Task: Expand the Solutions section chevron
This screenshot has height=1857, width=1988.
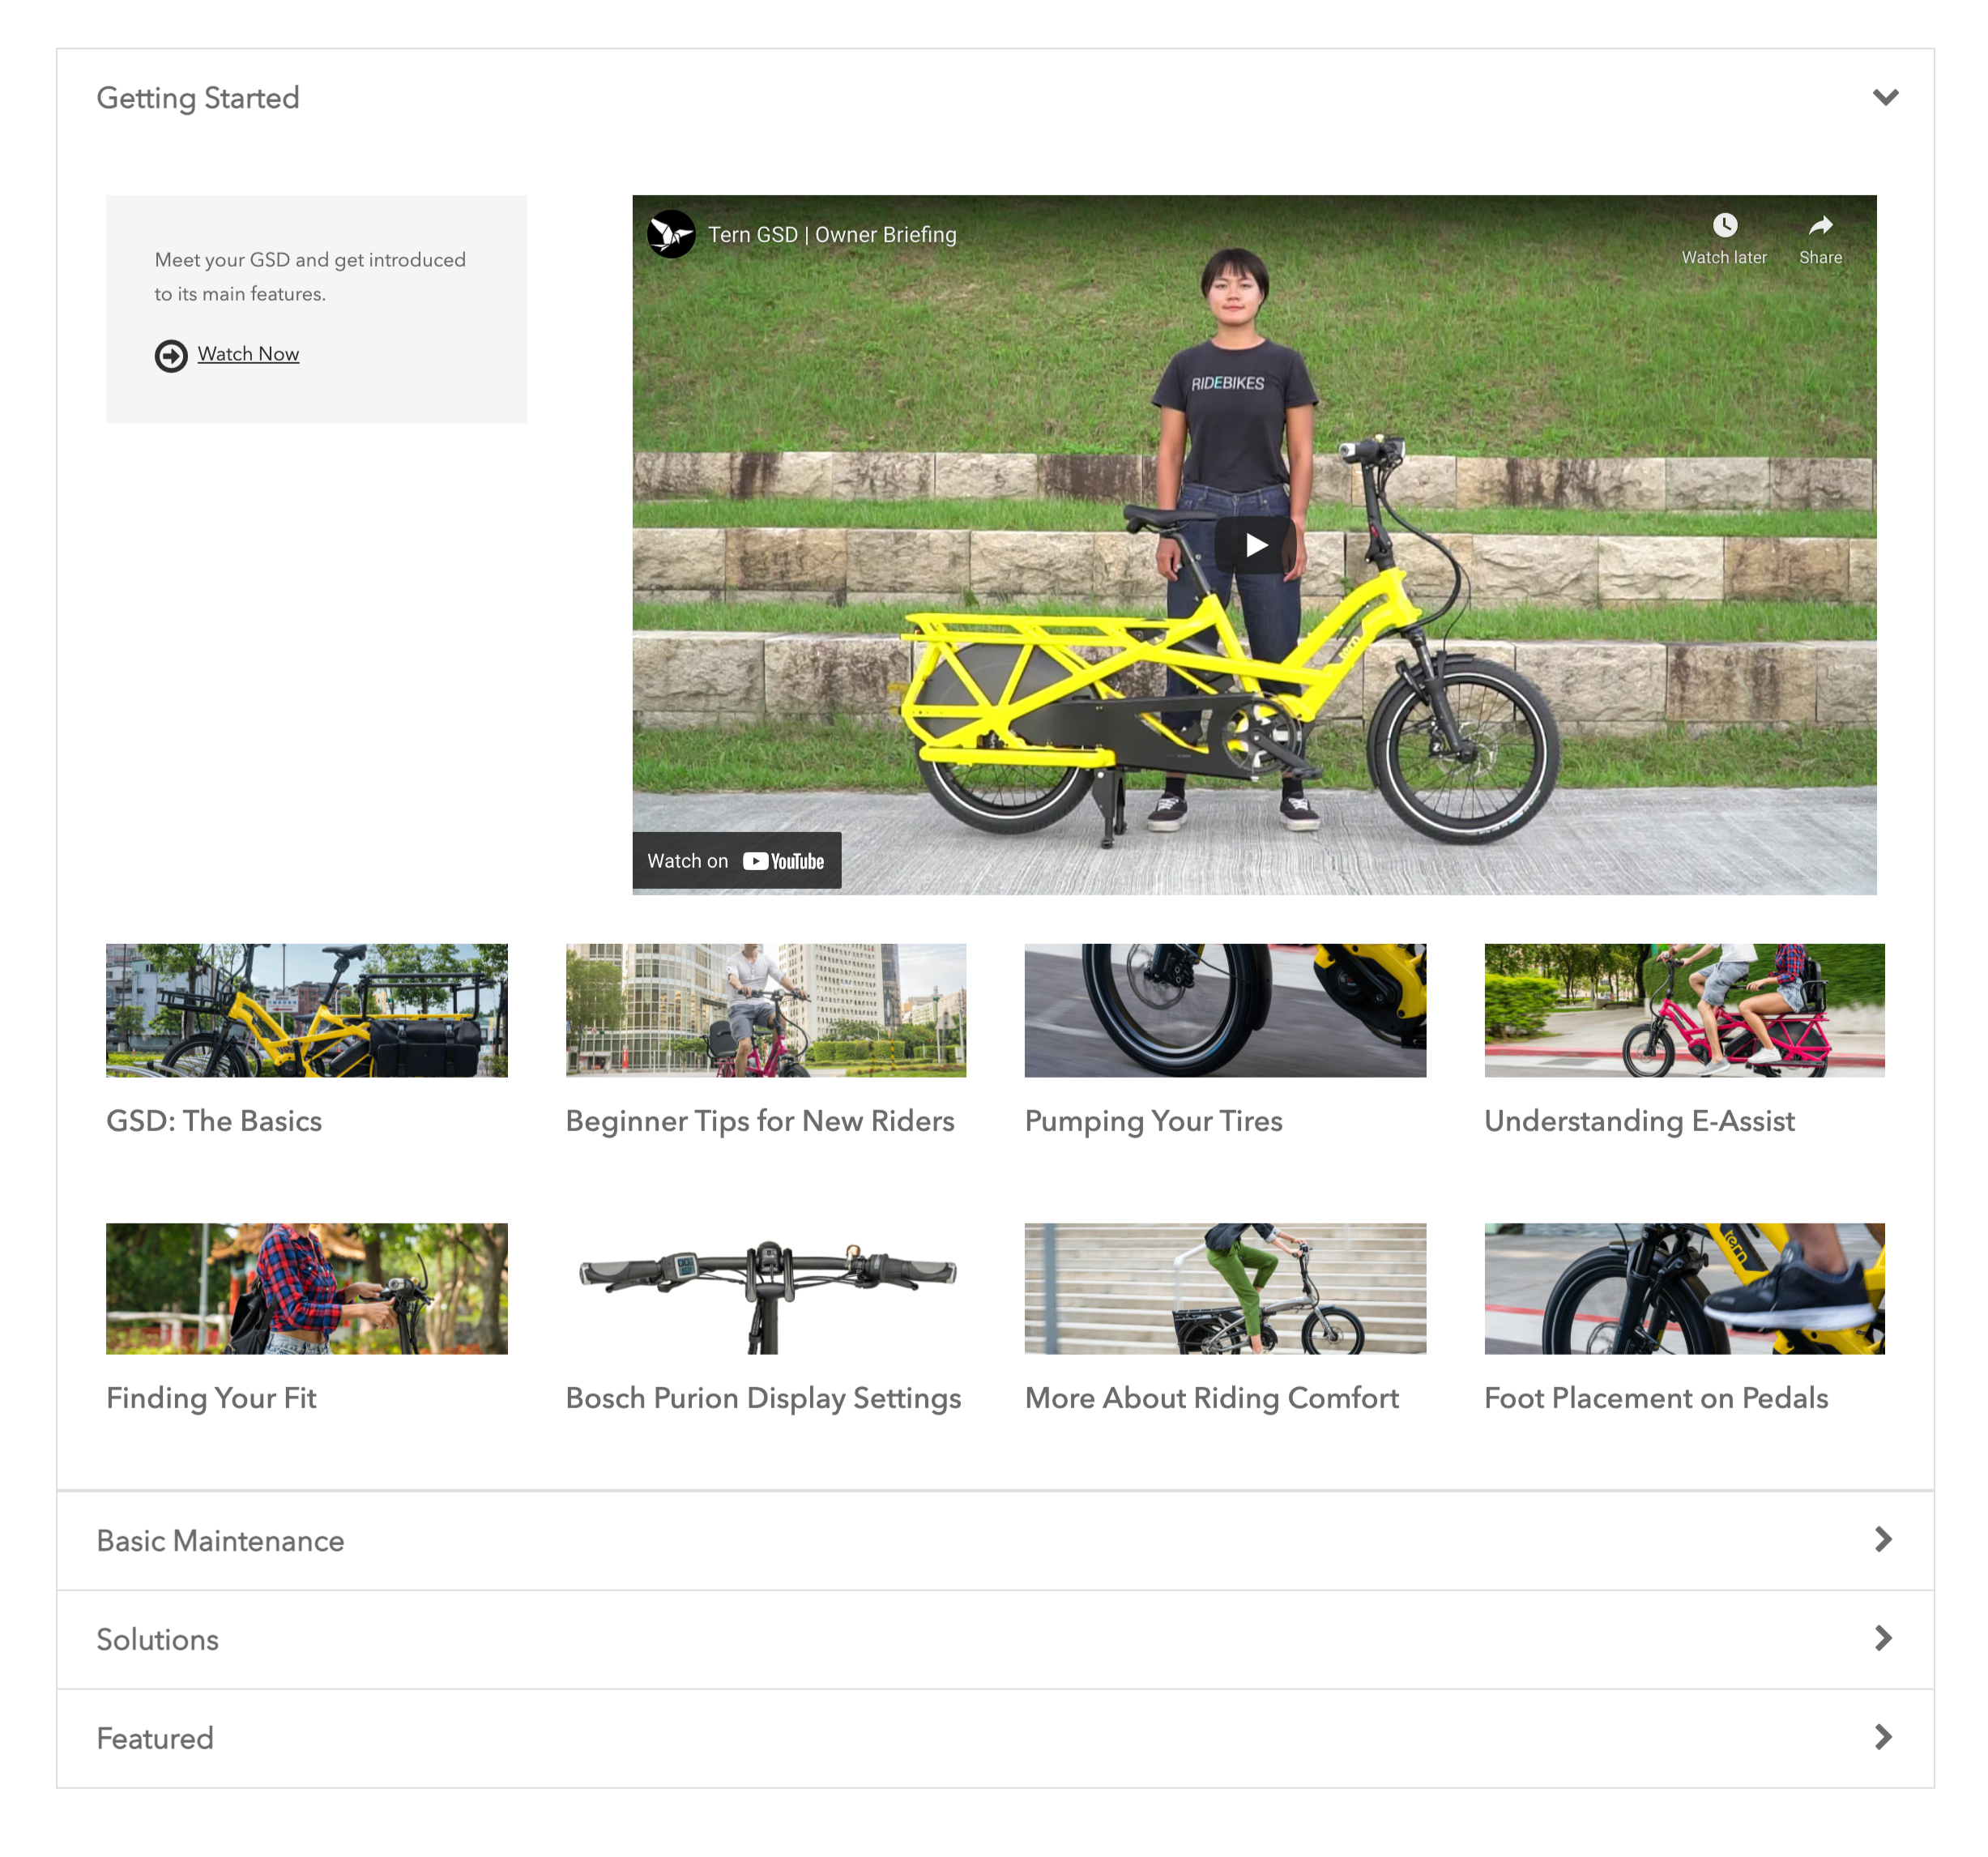Action: 1883,1639
